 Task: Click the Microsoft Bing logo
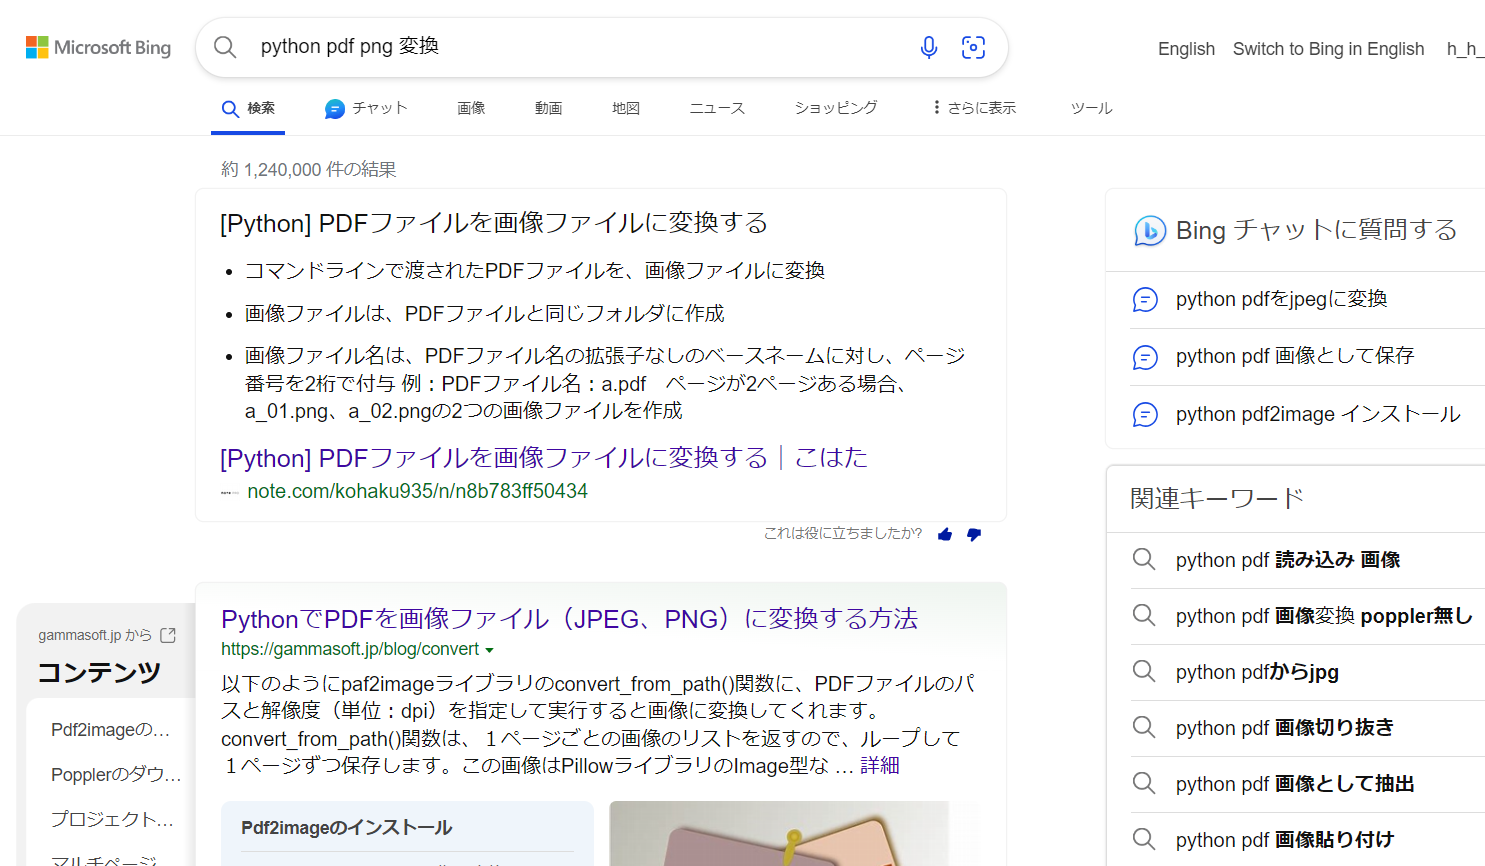pyautogui.click(x=97, y=47)
